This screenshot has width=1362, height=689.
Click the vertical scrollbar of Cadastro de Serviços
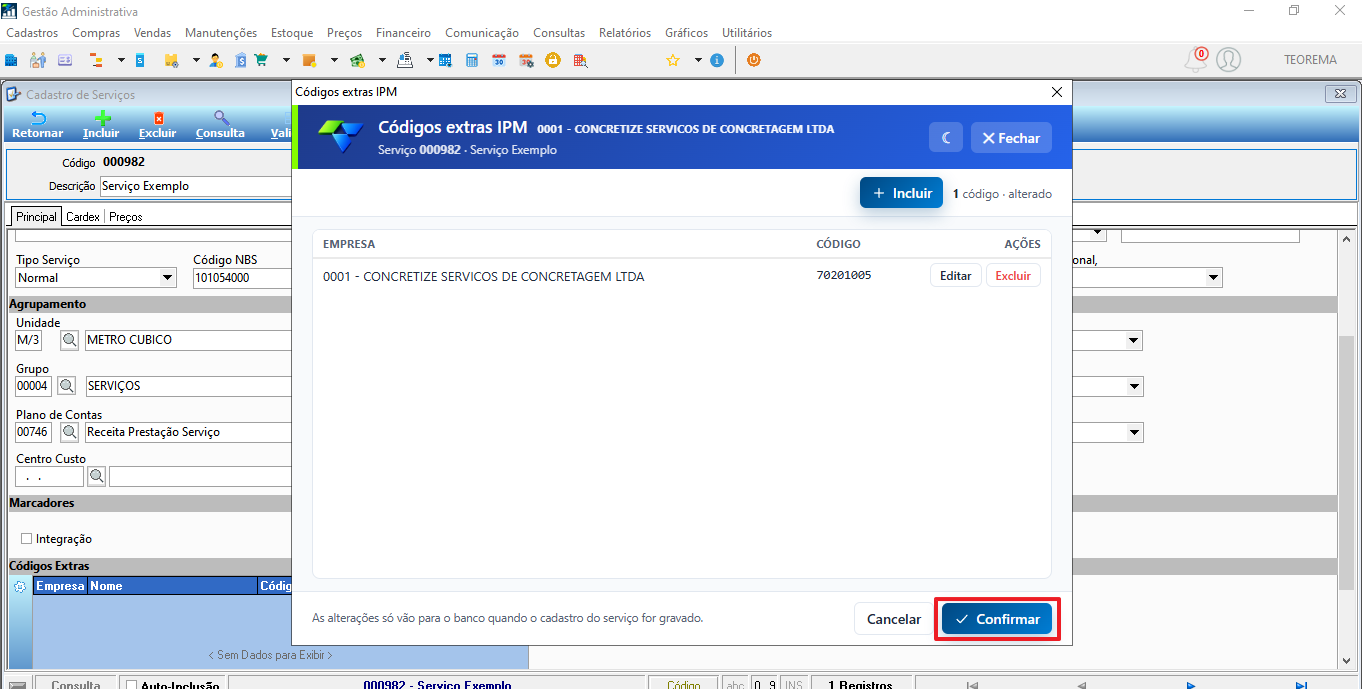tap(1348, 448)
